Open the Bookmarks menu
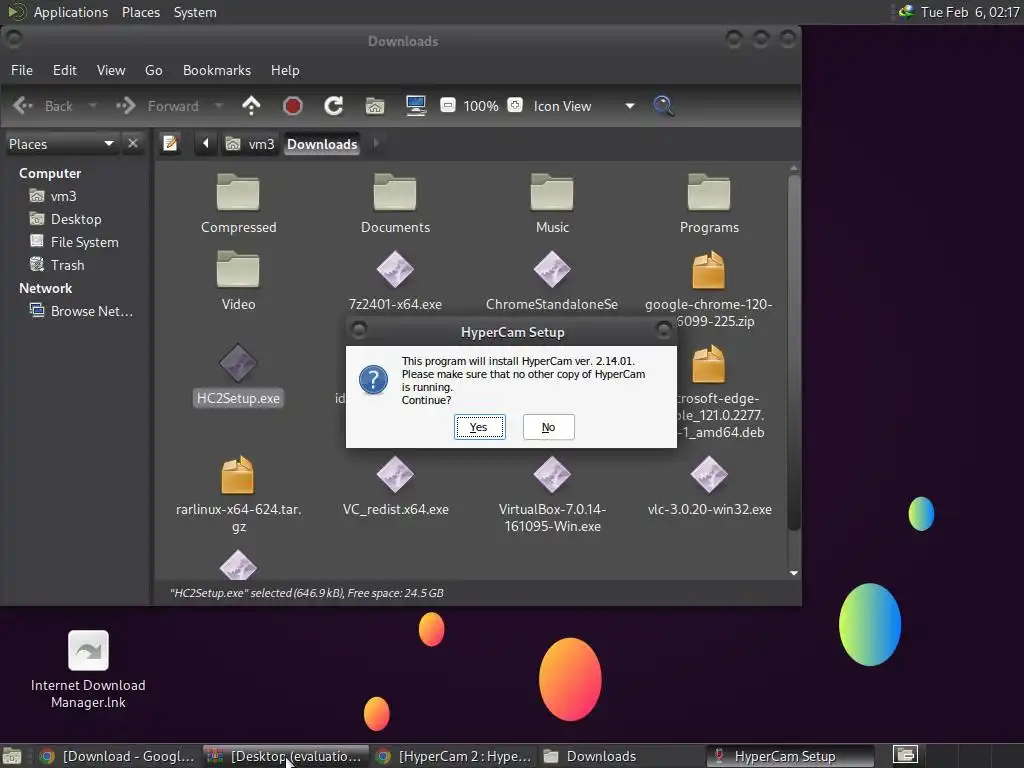This screenshot has width=1024, height=768. pos(217,70)
